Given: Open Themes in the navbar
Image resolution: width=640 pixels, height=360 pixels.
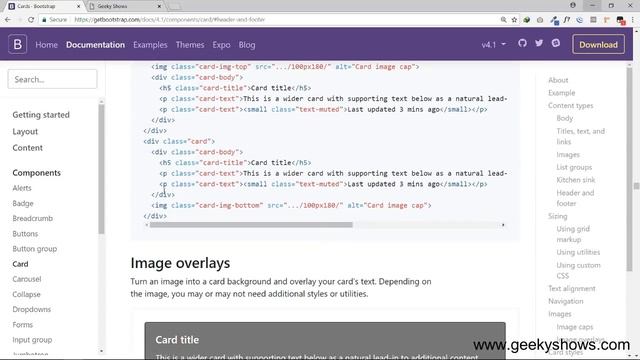Looking at the screenshot, I should point(190,45).
